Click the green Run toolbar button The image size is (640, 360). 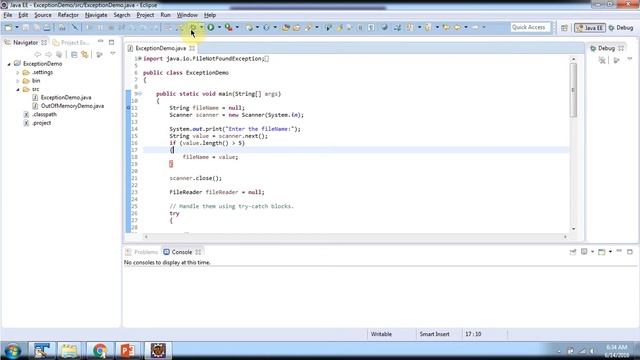pos(211,27)
